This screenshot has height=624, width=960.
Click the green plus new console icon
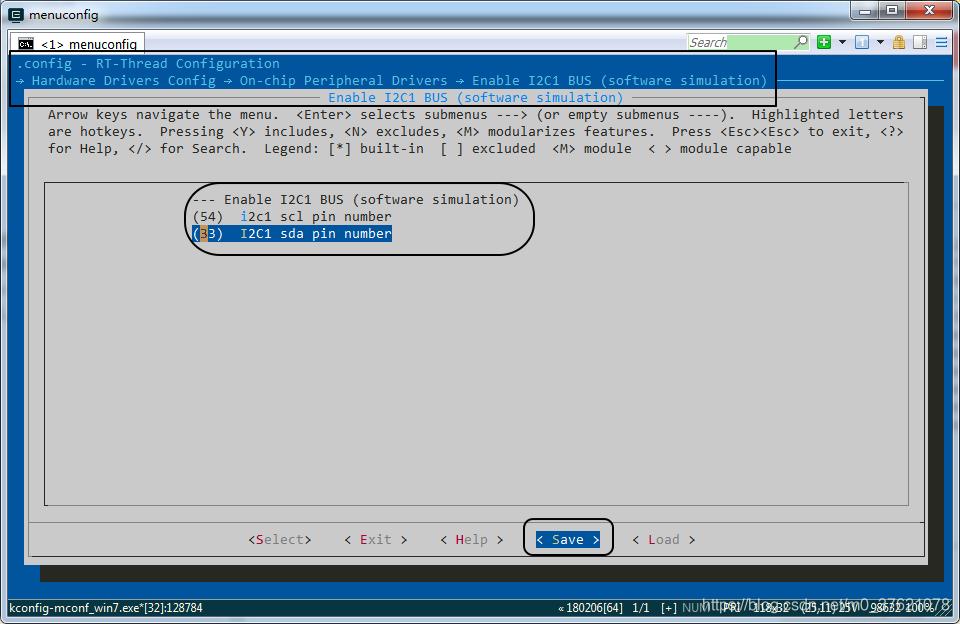click(824, 42)
